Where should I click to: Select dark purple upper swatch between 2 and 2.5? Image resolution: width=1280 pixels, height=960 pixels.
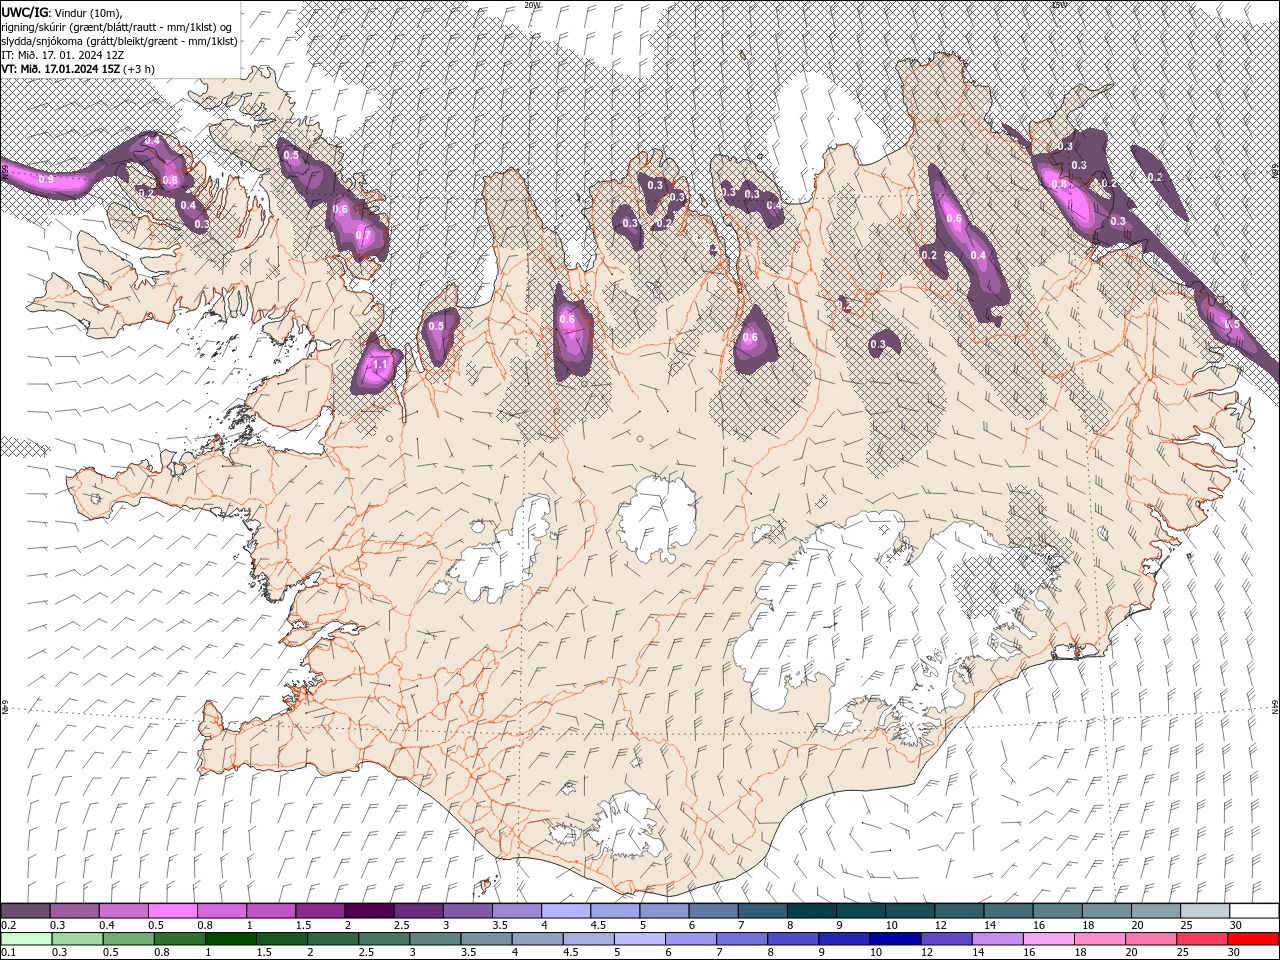(x=369, y=911)
